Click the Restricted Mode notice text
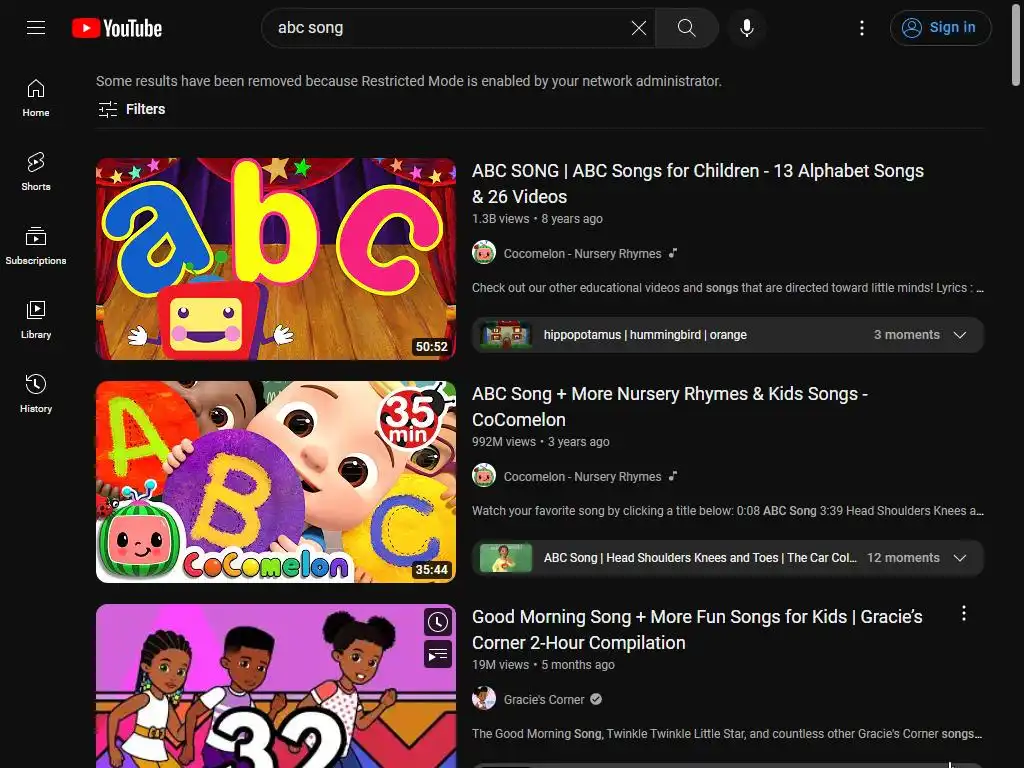The width and height of the screenshot is (1024, 768). (409, 81)
